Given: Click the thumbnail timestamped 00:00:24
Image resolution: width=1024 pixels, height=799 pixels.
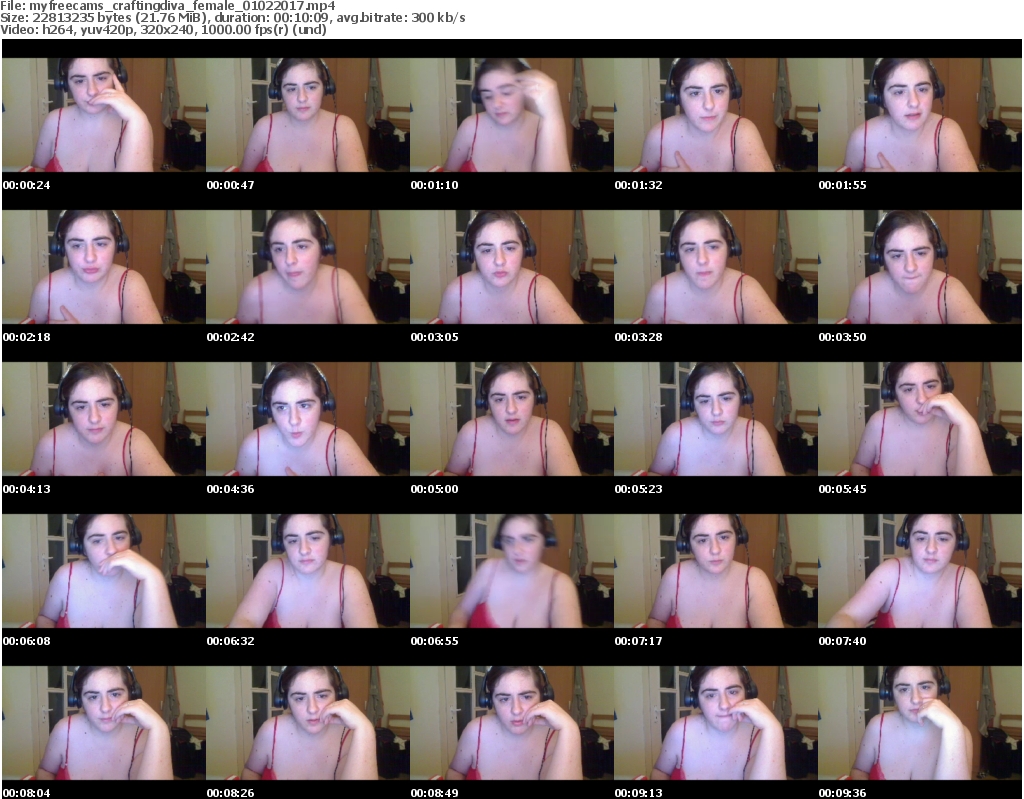Looking at the screenshot, I should point(104,114).
